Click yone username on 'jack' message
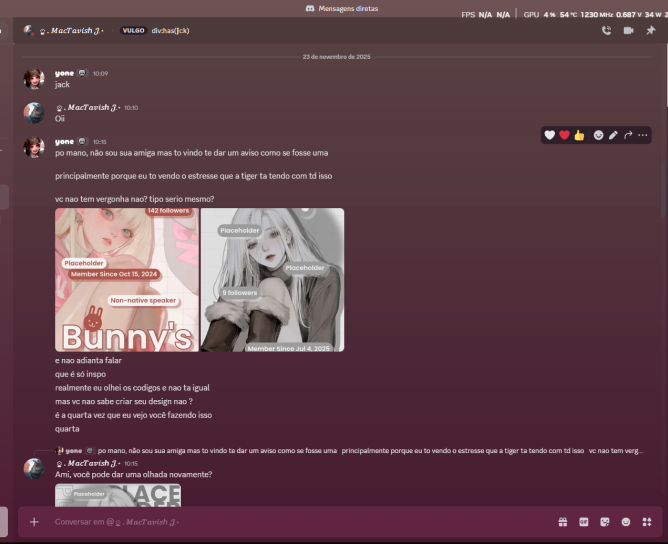Screen dimensions: 668x544 click(64, 73)
